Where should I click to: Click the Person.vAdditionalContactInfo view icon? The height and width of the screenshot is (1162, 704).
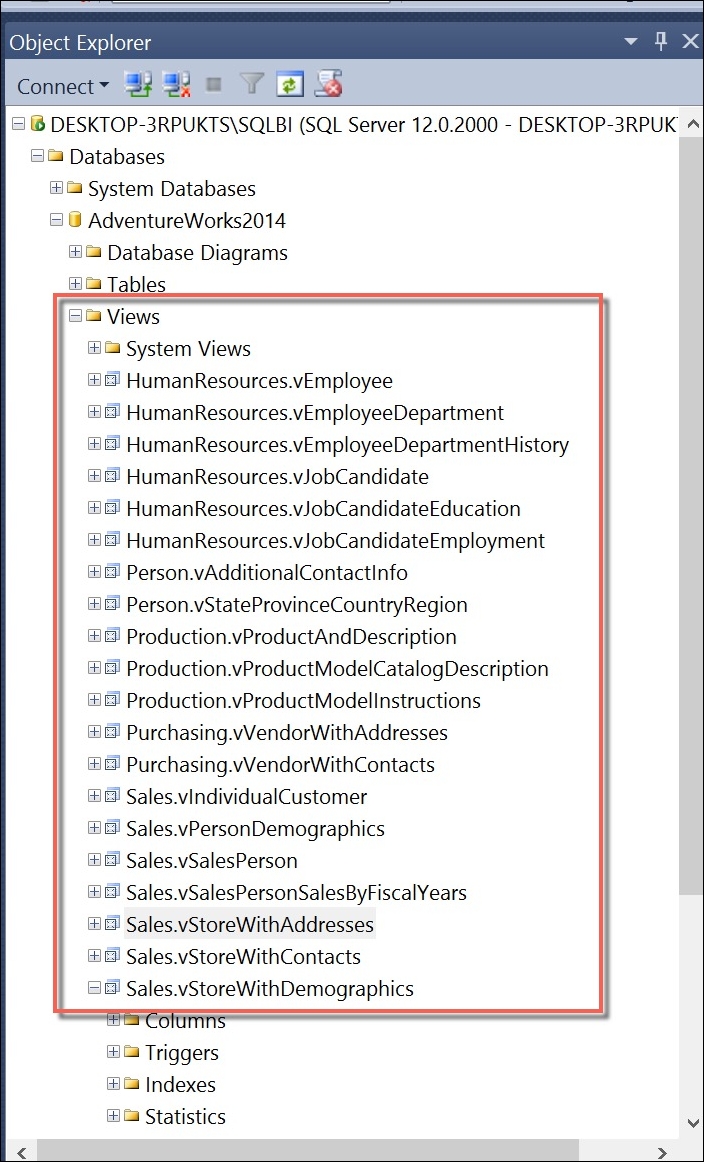tap(111, 572)
